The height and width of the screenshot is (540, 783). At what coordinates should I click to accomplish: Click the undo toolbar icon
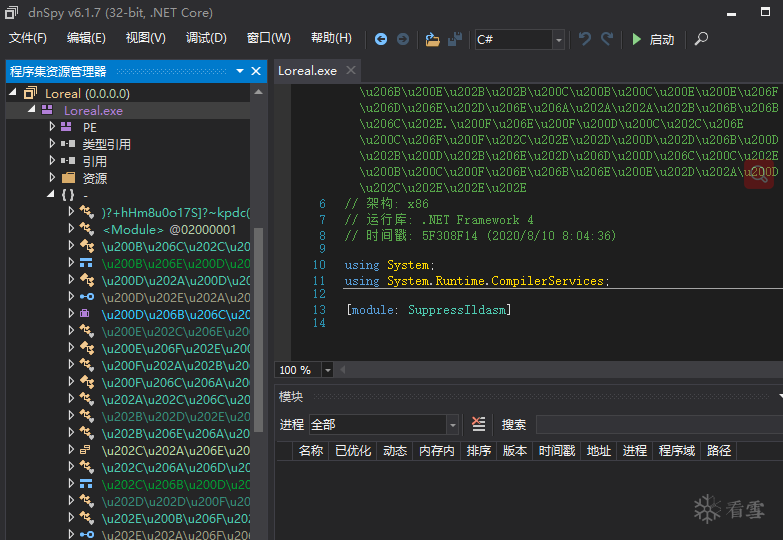(x=585, y=39)
